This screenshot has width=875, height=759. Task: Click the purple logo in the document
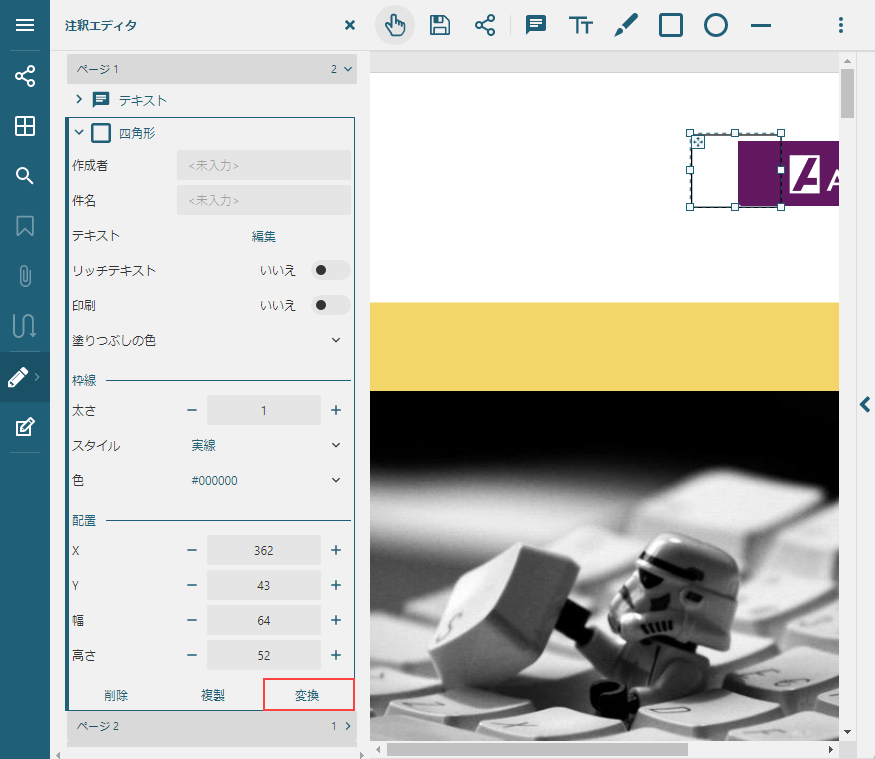[x=788, y=174]
